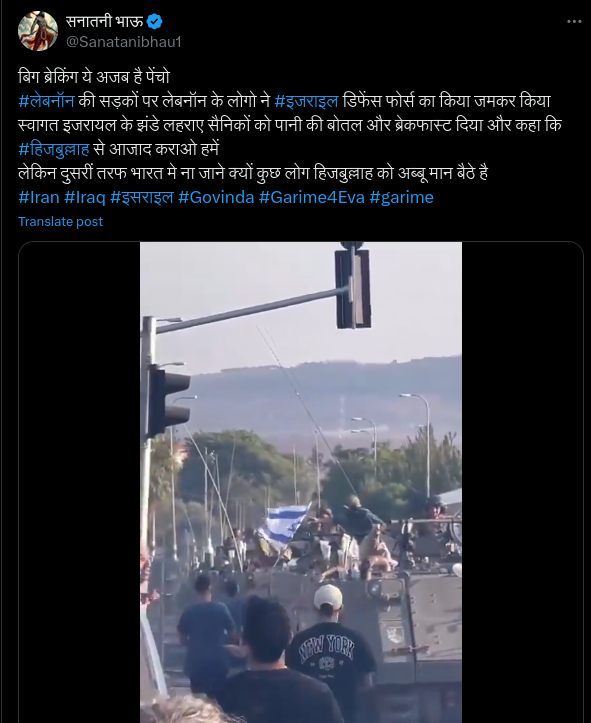Click the blue verified badge icon

154,21
